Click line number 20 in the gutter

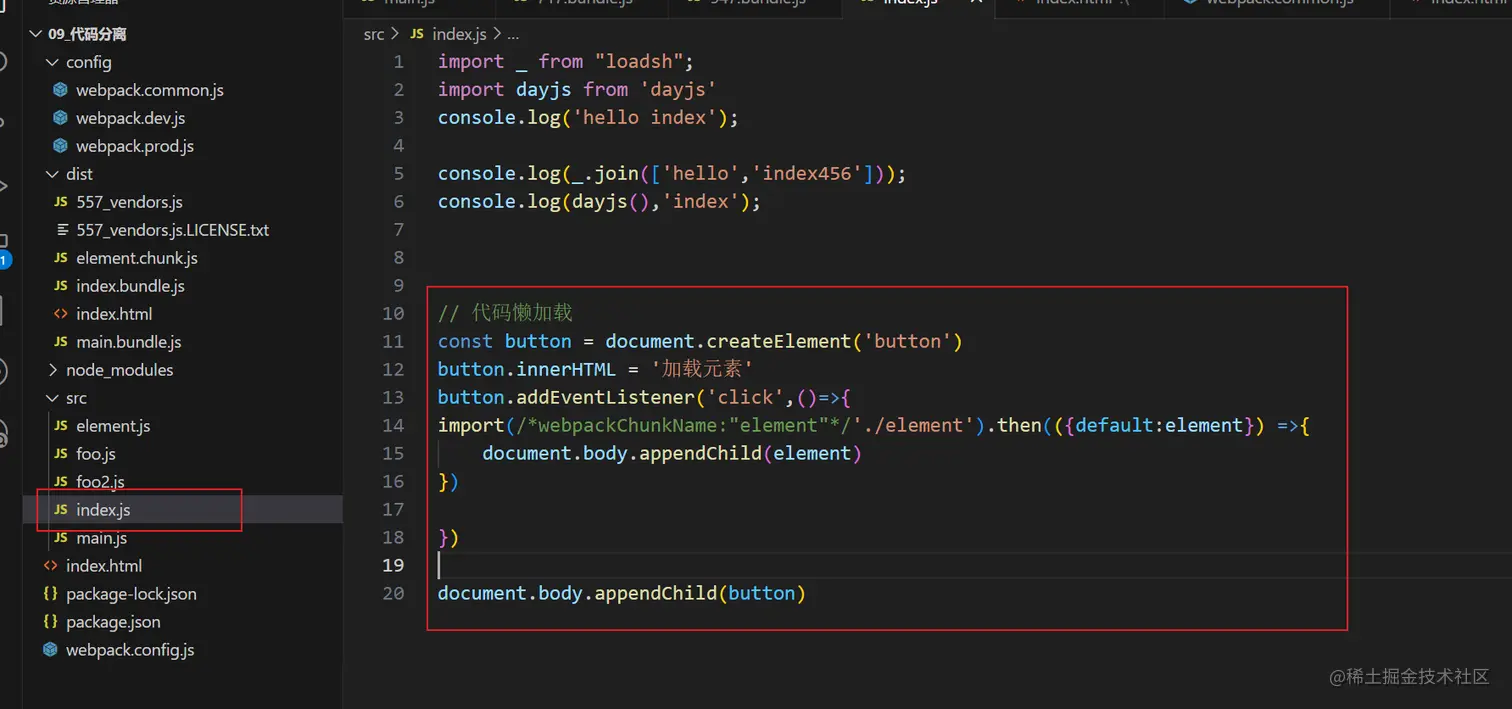393,594
